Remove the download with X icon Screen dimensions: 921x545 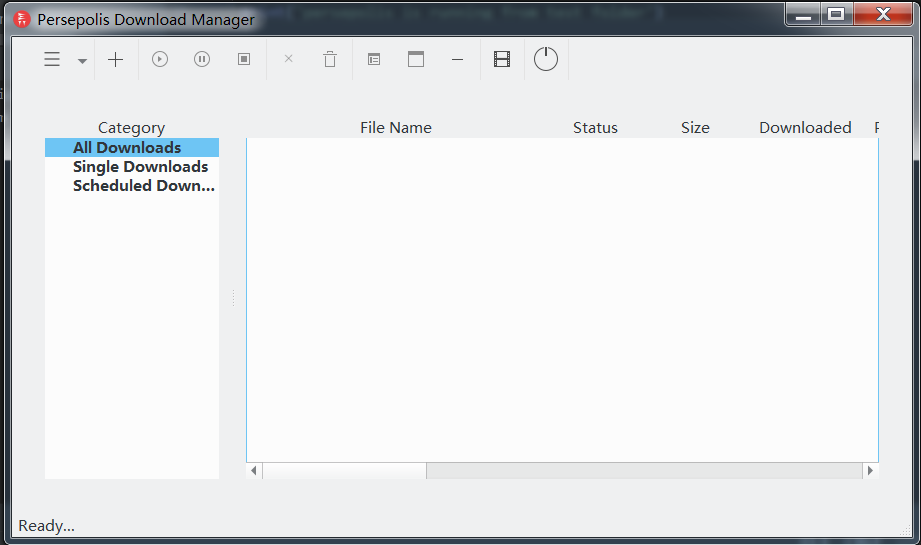coord(289,60)
